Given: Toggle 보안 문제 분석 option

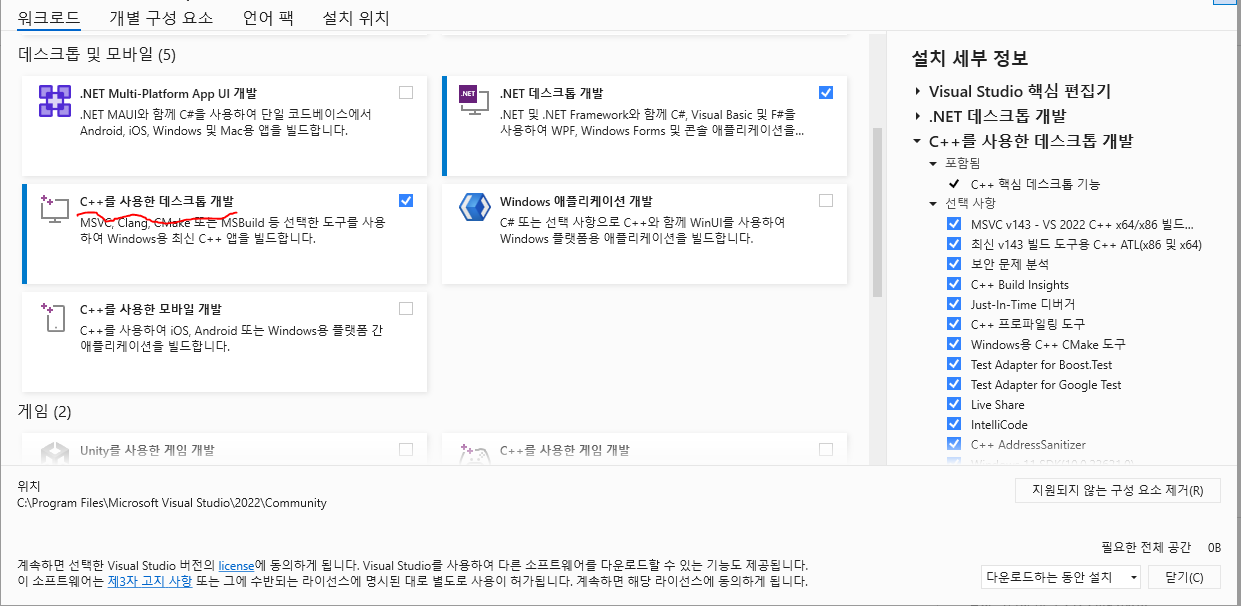Looking at the screenshot, I should (x=954, y=264).
